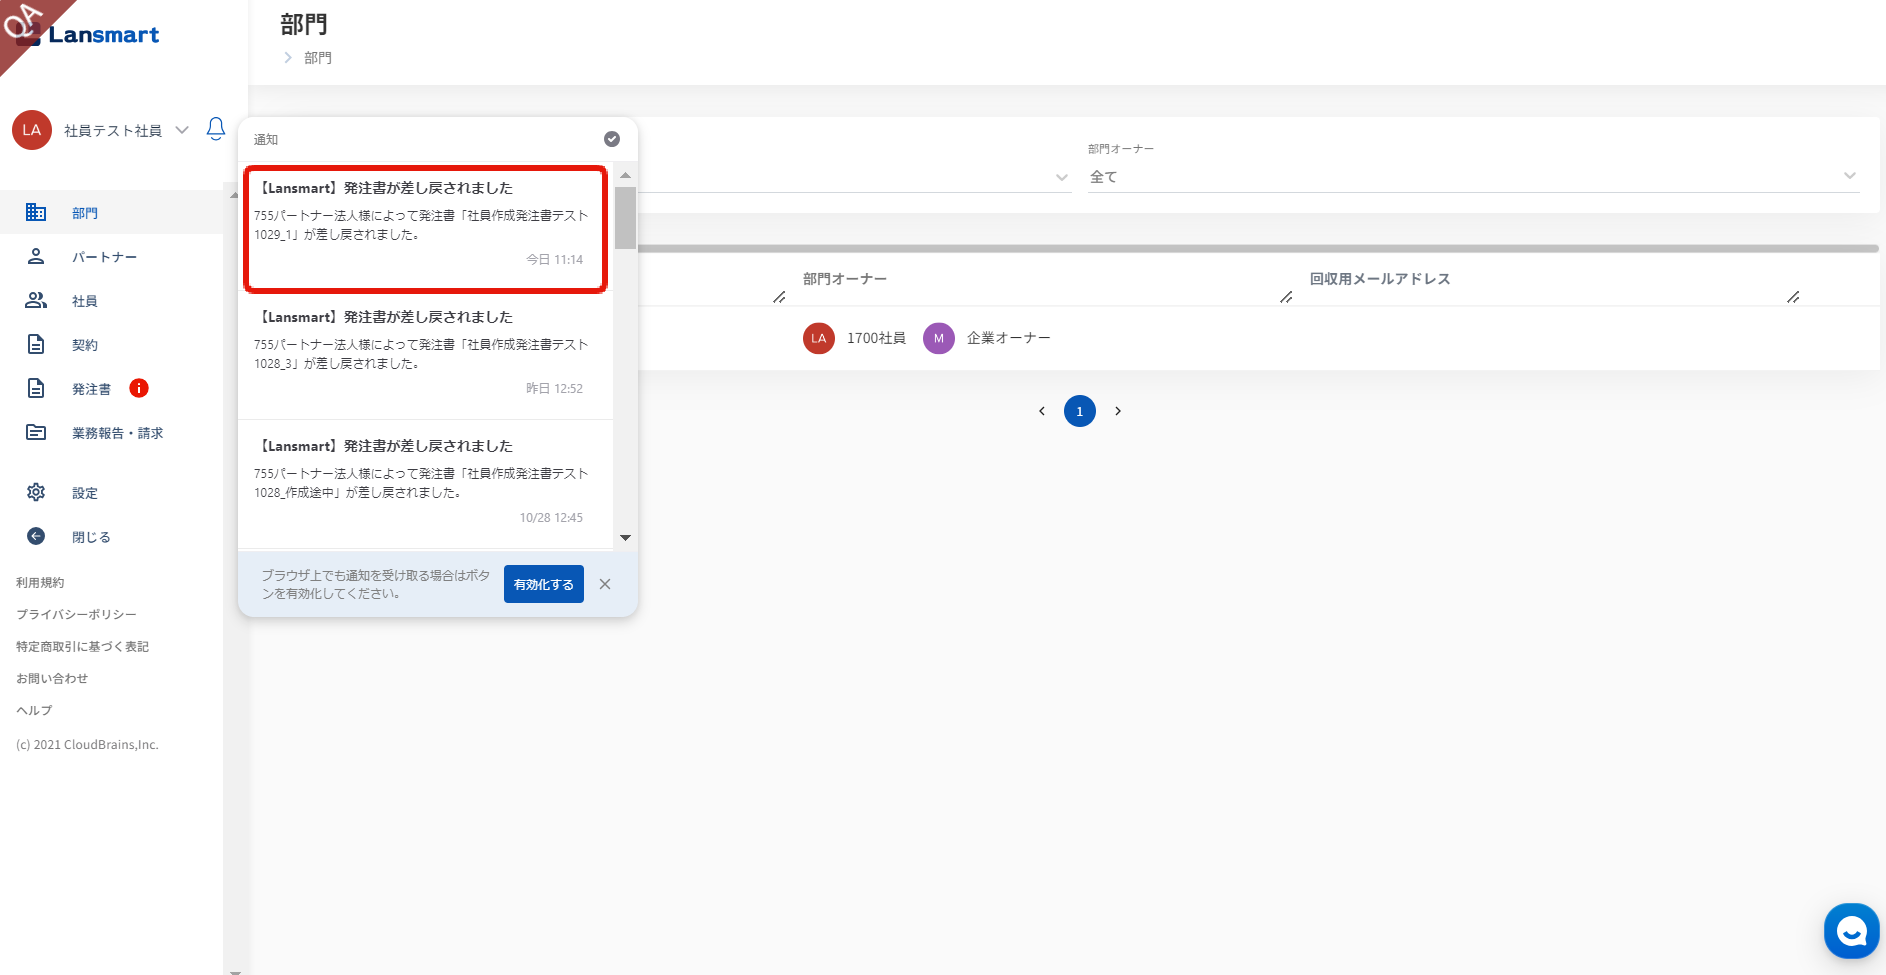1886x975 pixels.
Task: Click the 有効化する button
Action: [544, 584]
